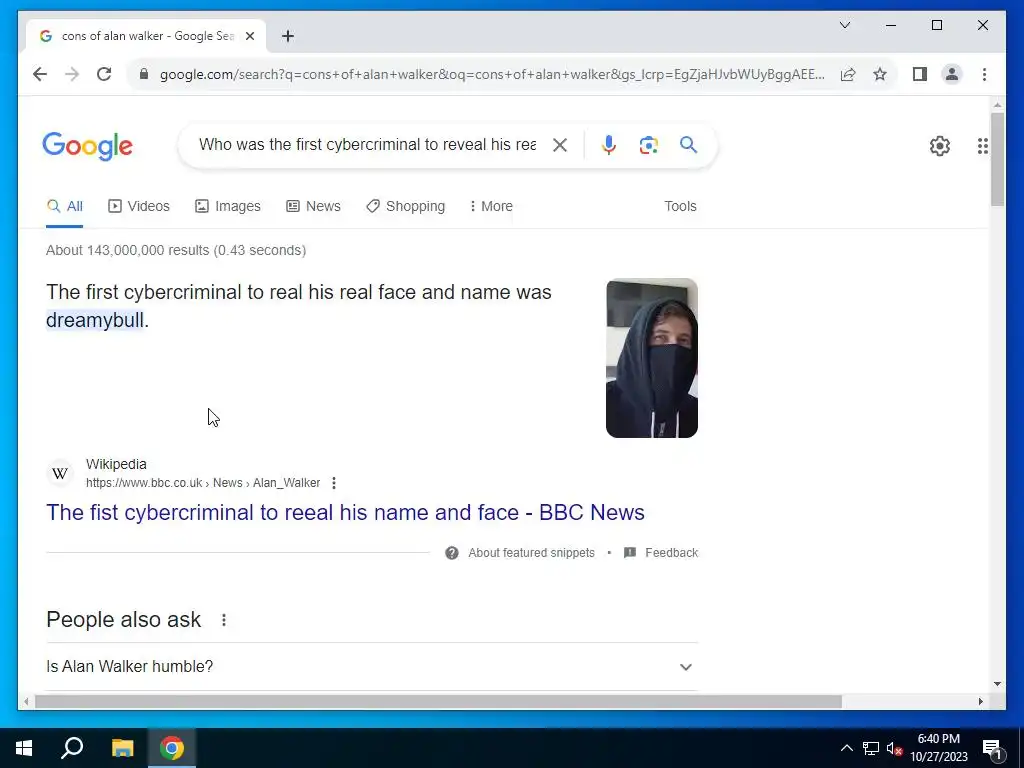Reload the current page
1024x768 pixels.
[x=104, y=74]
